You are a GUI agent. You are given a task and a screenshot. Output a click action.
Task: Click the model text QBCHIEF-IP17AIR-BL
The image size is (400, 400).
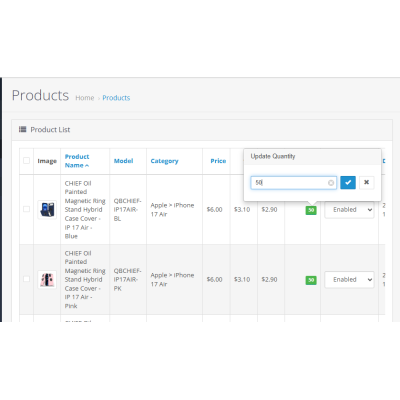click(127, 210)
